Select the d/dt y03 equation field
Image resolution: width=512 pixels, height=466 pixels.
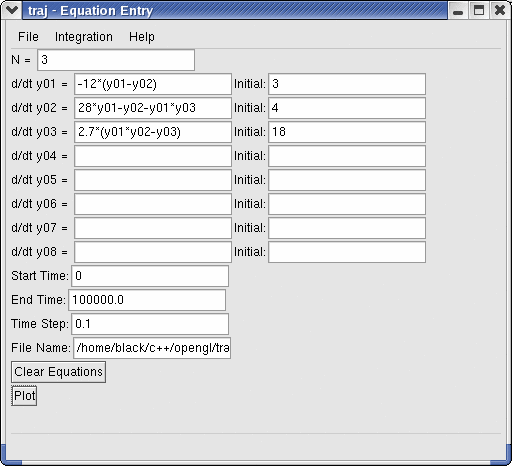point(153,132)
